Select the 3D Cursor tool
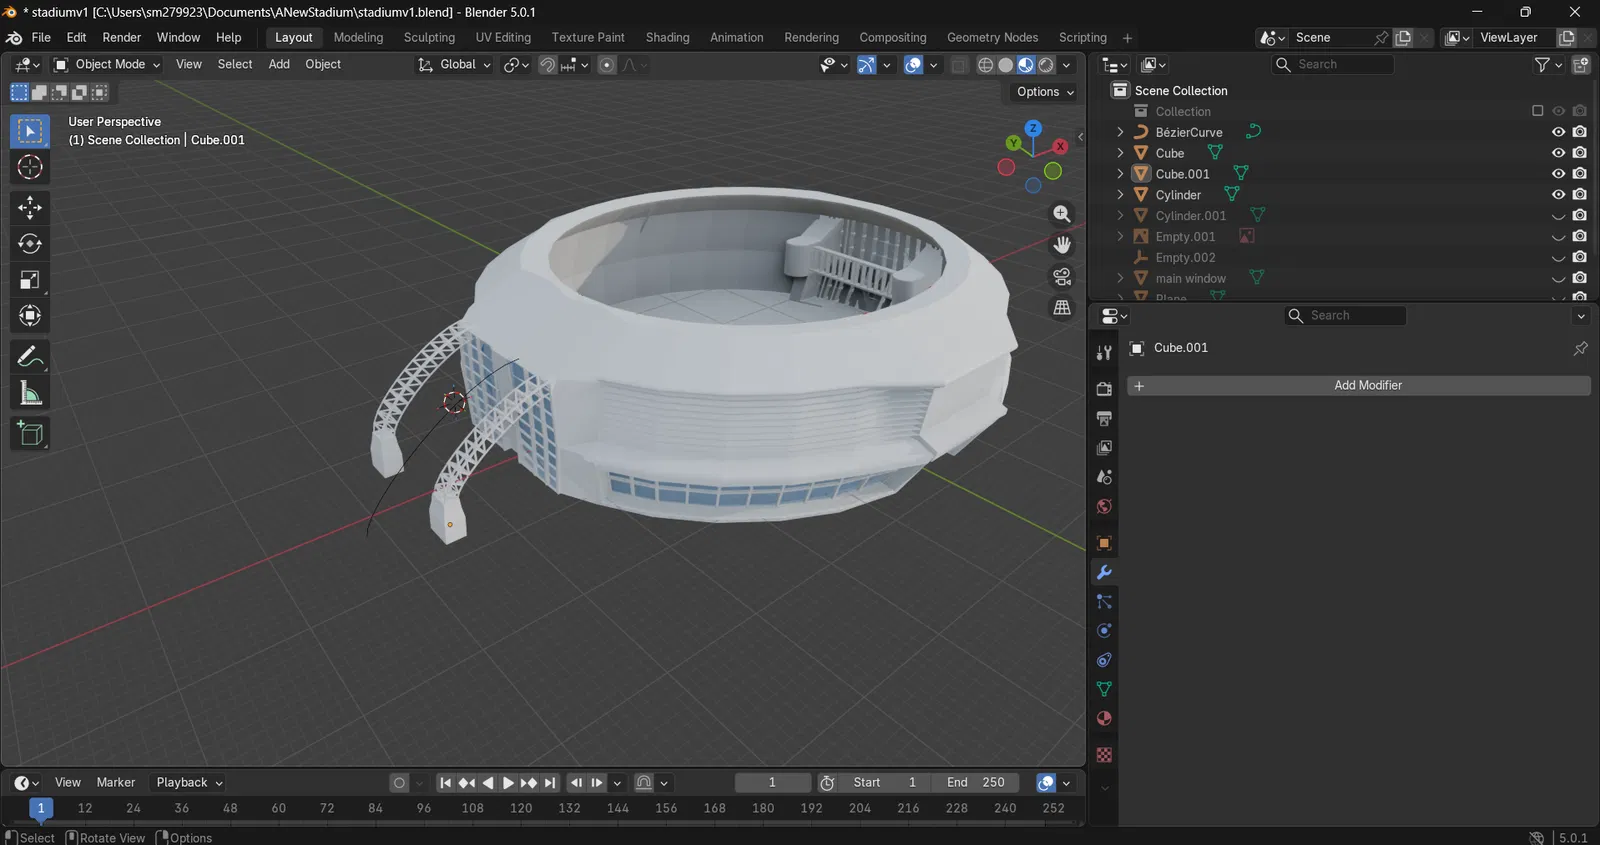This screenshot has width=1600, height=845. (x=30, y=167)
